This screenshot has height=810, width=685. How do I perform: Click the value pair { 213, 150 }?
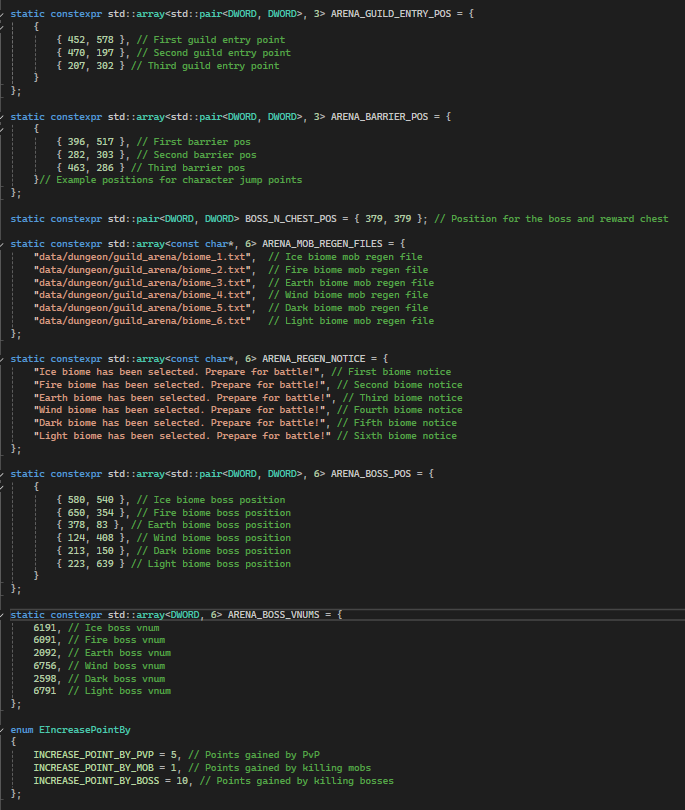[x=90, y=551]
